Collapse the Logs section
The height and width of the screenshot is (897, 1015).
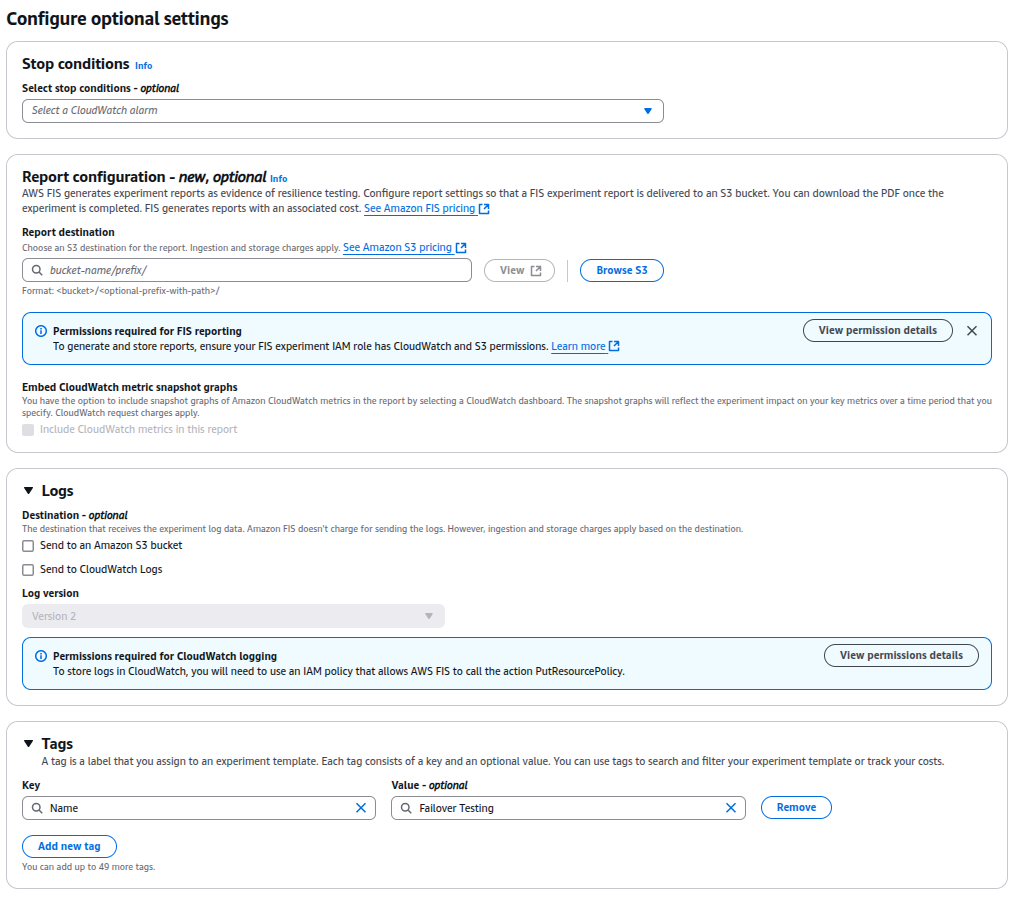pos(28,491)
